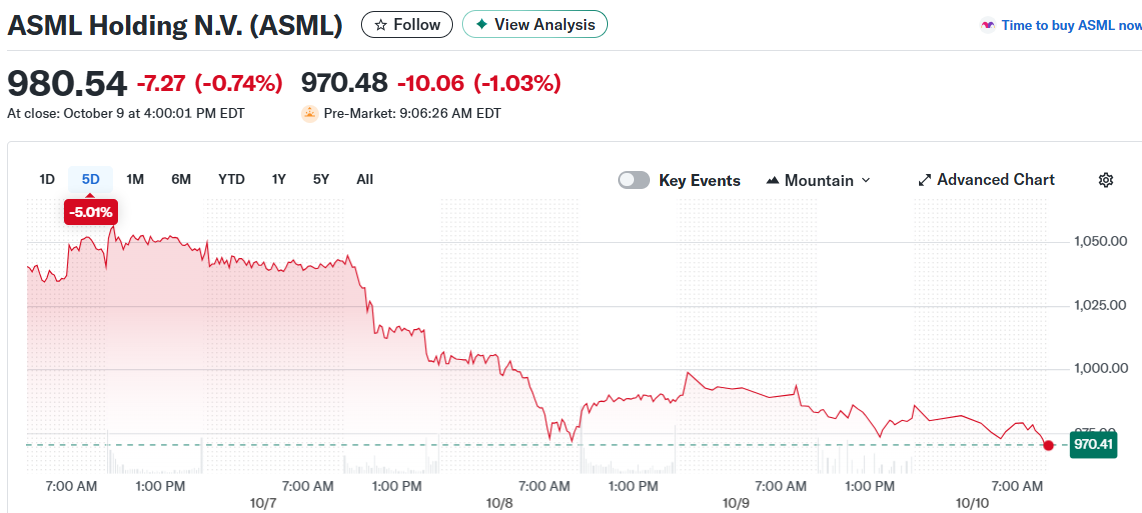The width and height of the screenshot is (1142, 513).
Task: Toggle the Key Events switch
Action: point(633,180)
